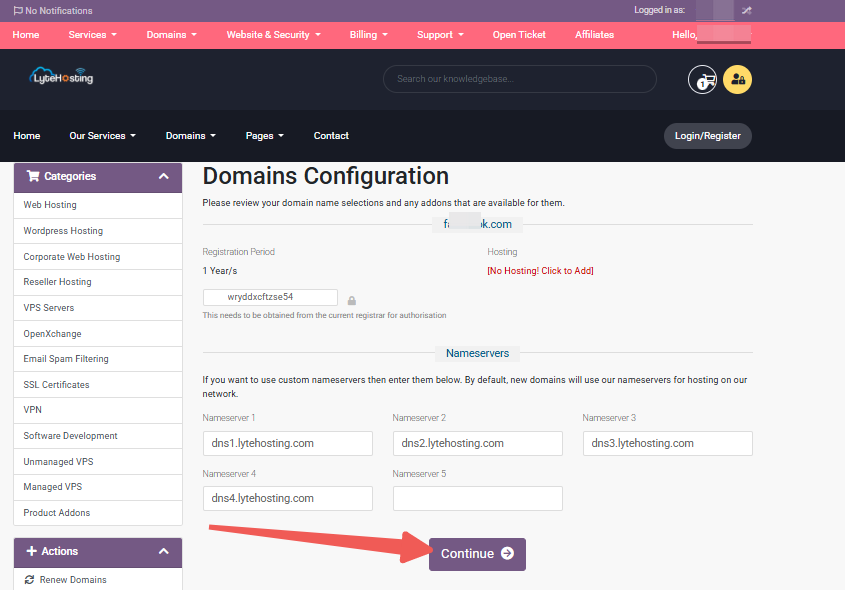The image size is (845, 590).
Task: Click the yellow account login icon
Action: 737,79
